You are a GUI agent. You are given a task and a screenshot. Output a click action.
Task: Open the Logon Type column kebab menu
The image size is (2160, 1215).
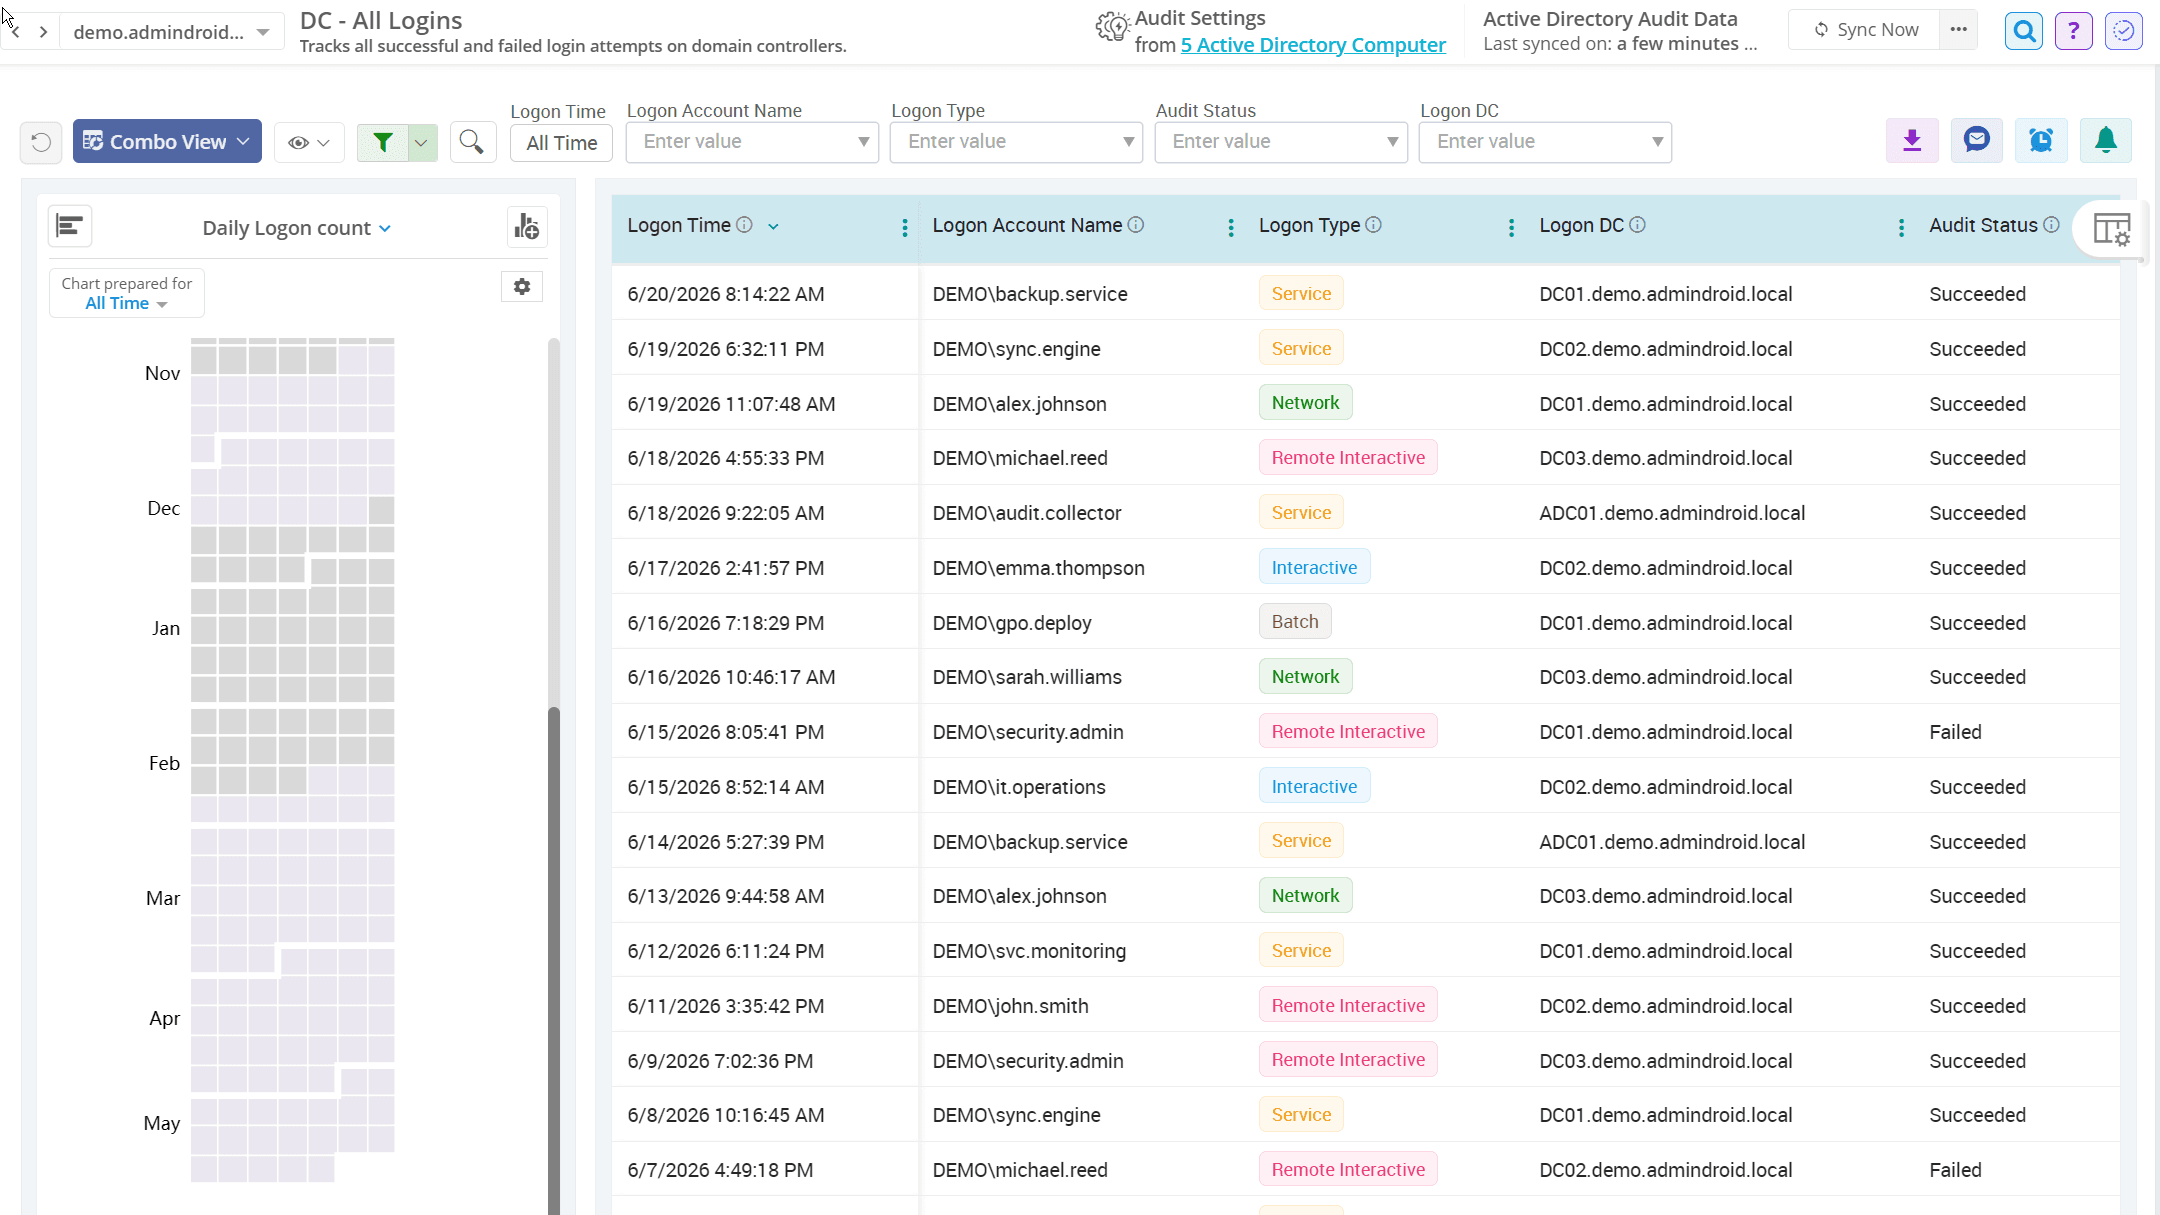coord(1511,228)
